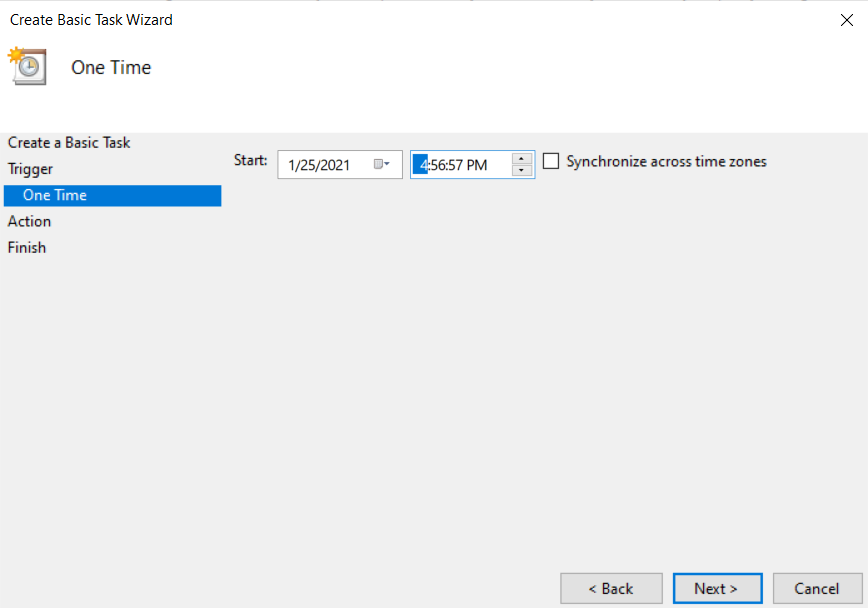Screen dimensions: 868x608
Task: Select Create a Basic Task step
Action: tap(69, 142)
